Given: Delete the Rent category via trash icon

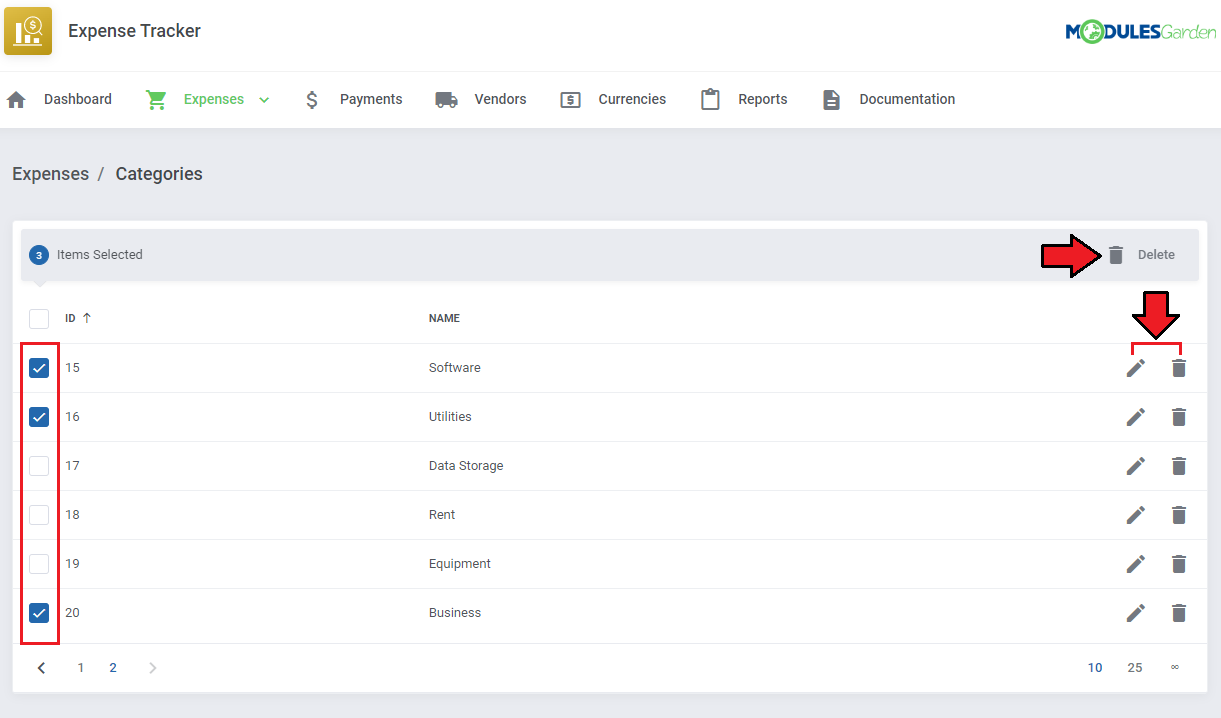Looking at the screenshot, I should coord(1179,515).
